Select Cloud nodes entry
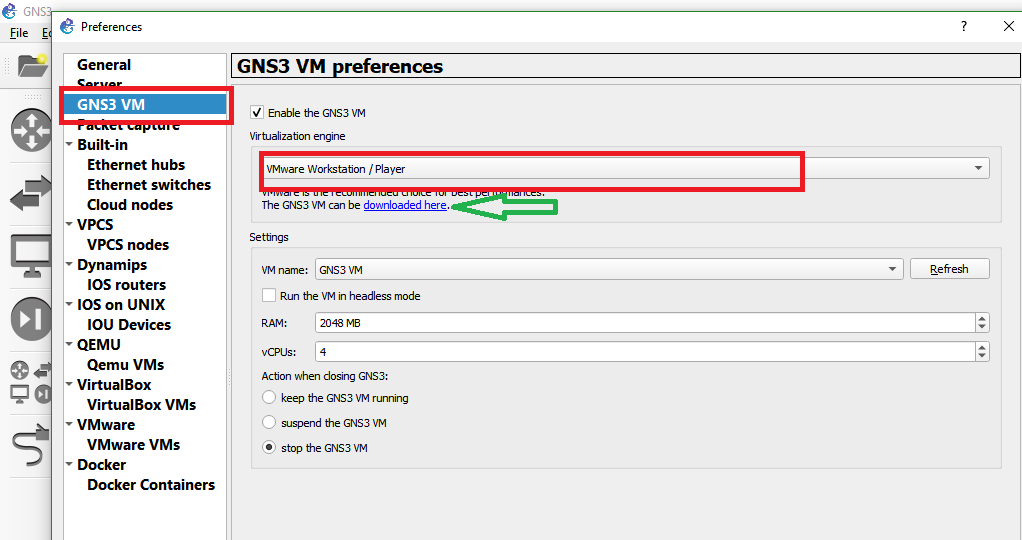Image resolution: width=1022 pixels, height=540 pixels. [x=130, y=205]
